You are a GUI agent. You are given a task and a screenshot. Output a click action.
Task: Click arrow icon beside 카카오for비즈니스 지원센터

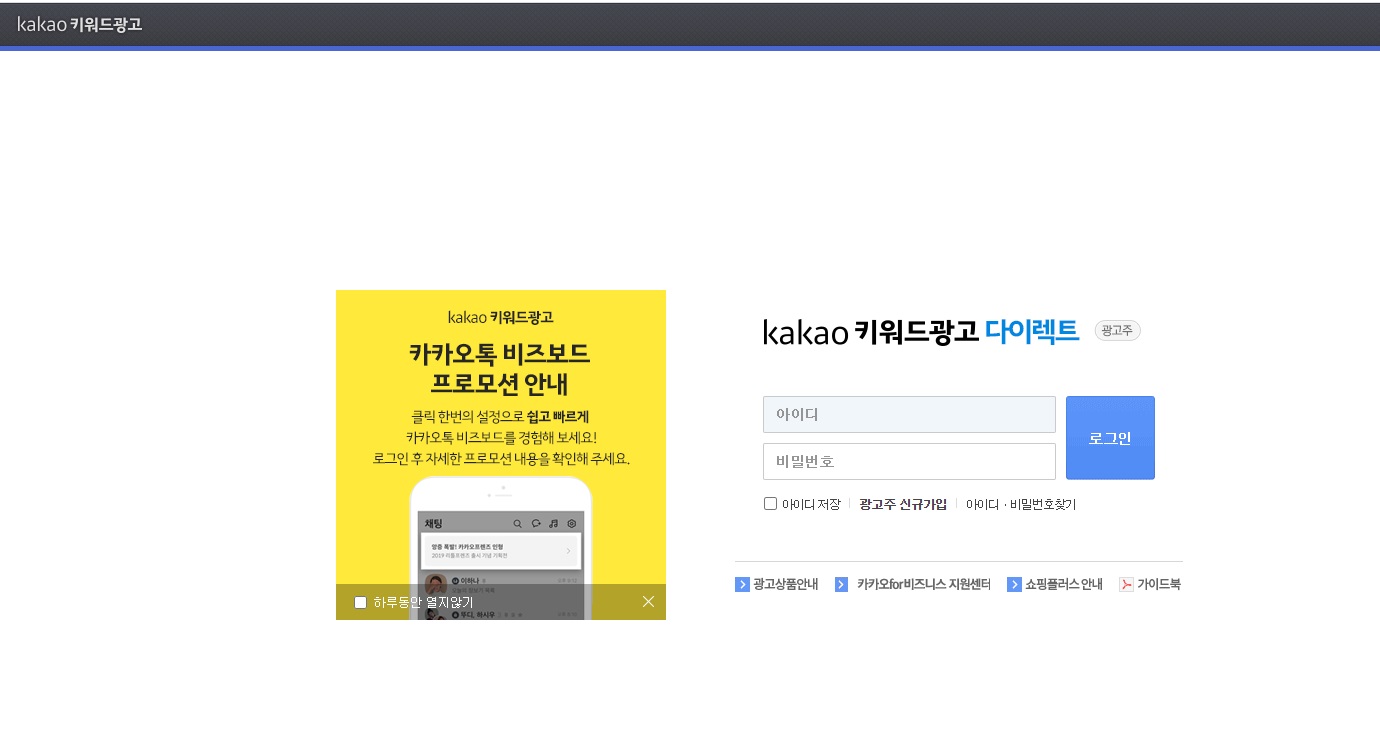[x=841, y=584]
